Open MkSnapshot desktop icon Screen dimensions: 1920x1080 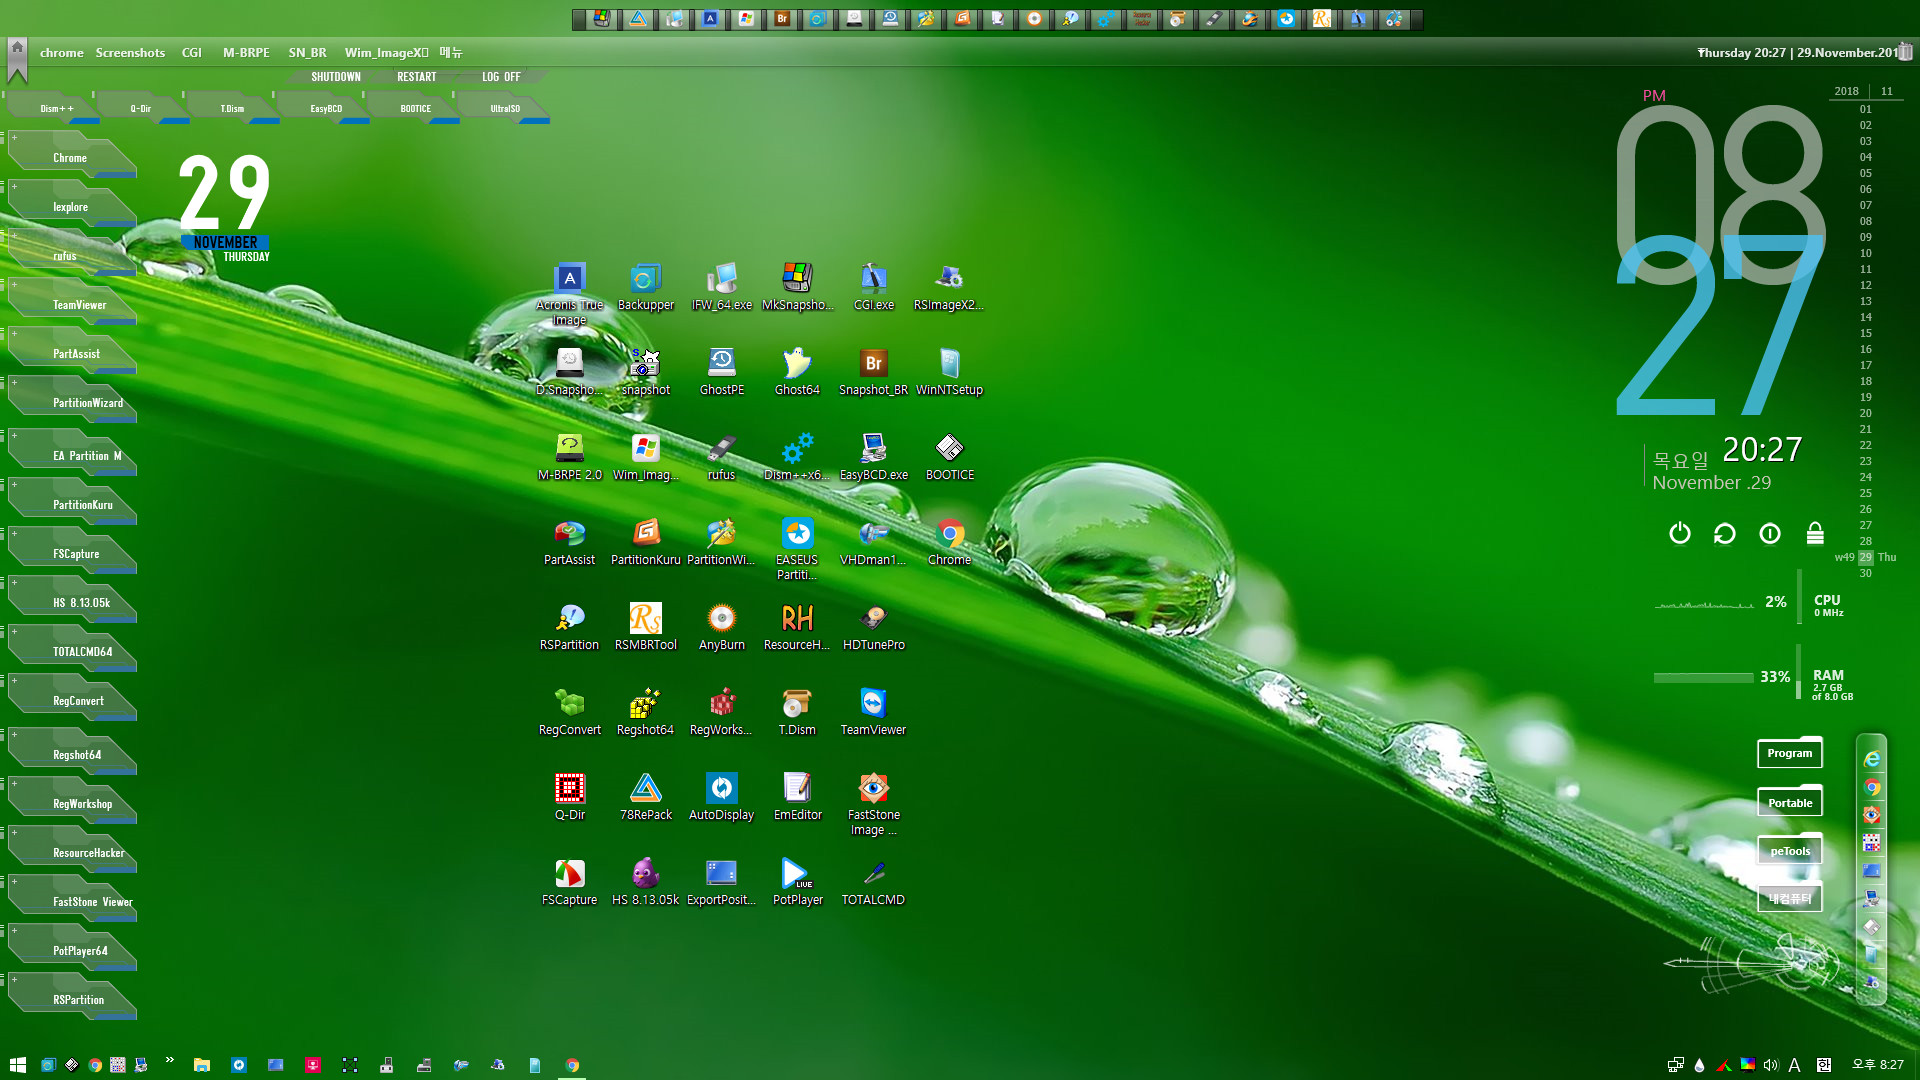[x=797, y=287]
